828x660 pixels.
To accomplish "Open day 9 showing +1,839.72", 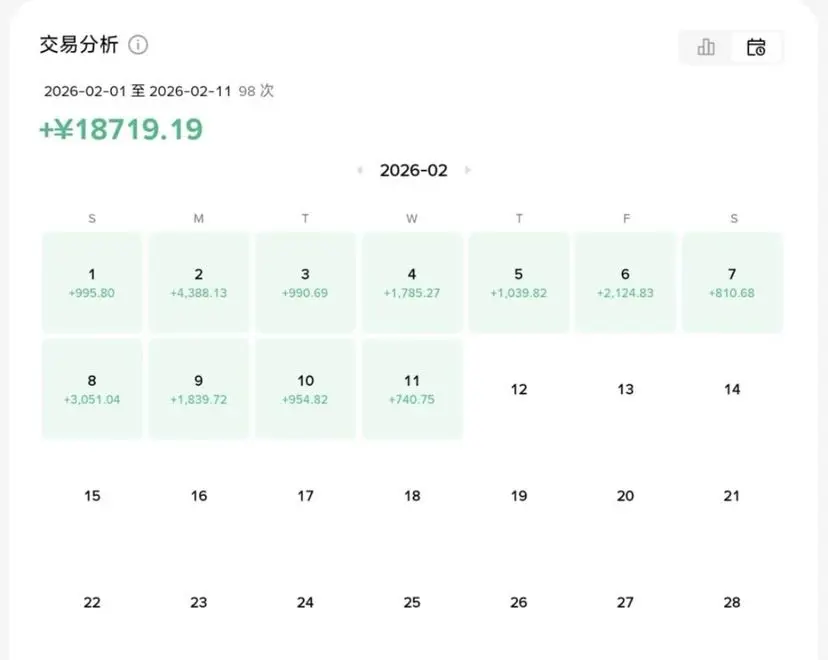I will click(x=199, y=389).
